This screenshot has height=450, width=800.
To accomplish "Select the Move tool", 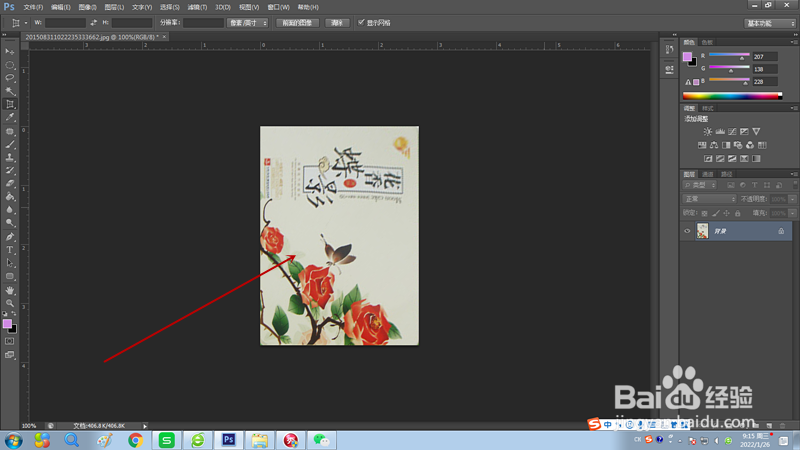I will 10,52.
